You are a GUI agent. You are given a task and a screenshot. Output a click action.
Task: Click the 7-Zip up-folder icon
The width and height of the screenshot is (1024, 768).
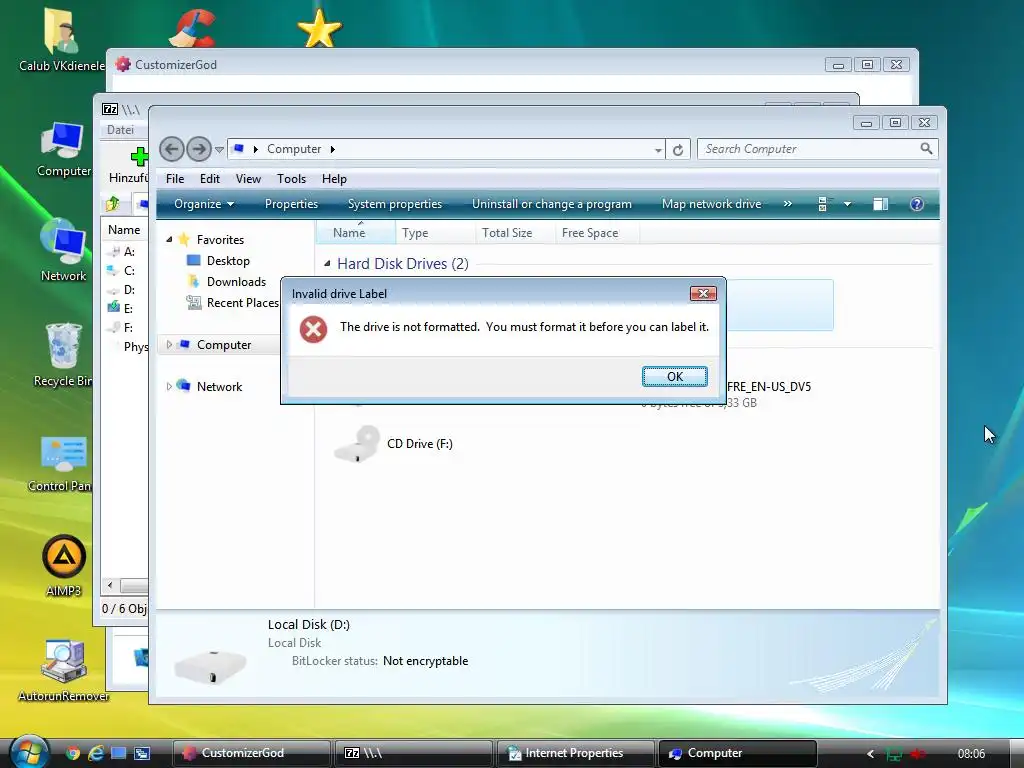pyautogui.click(x=113, y=204)
